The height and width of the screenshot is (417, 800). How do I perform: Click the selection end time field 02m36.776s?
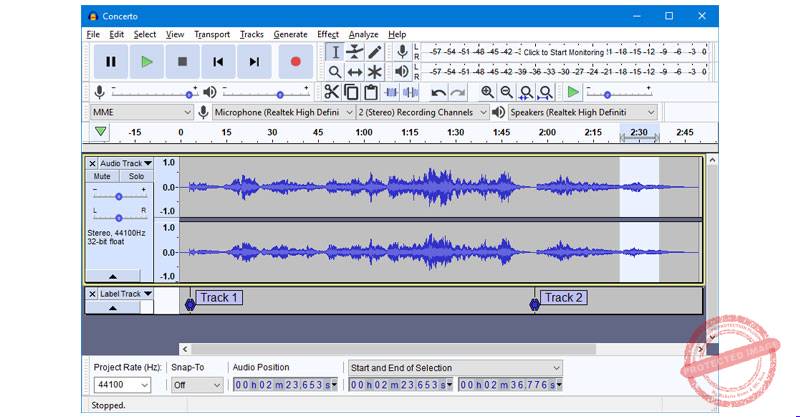coord(510,385)
